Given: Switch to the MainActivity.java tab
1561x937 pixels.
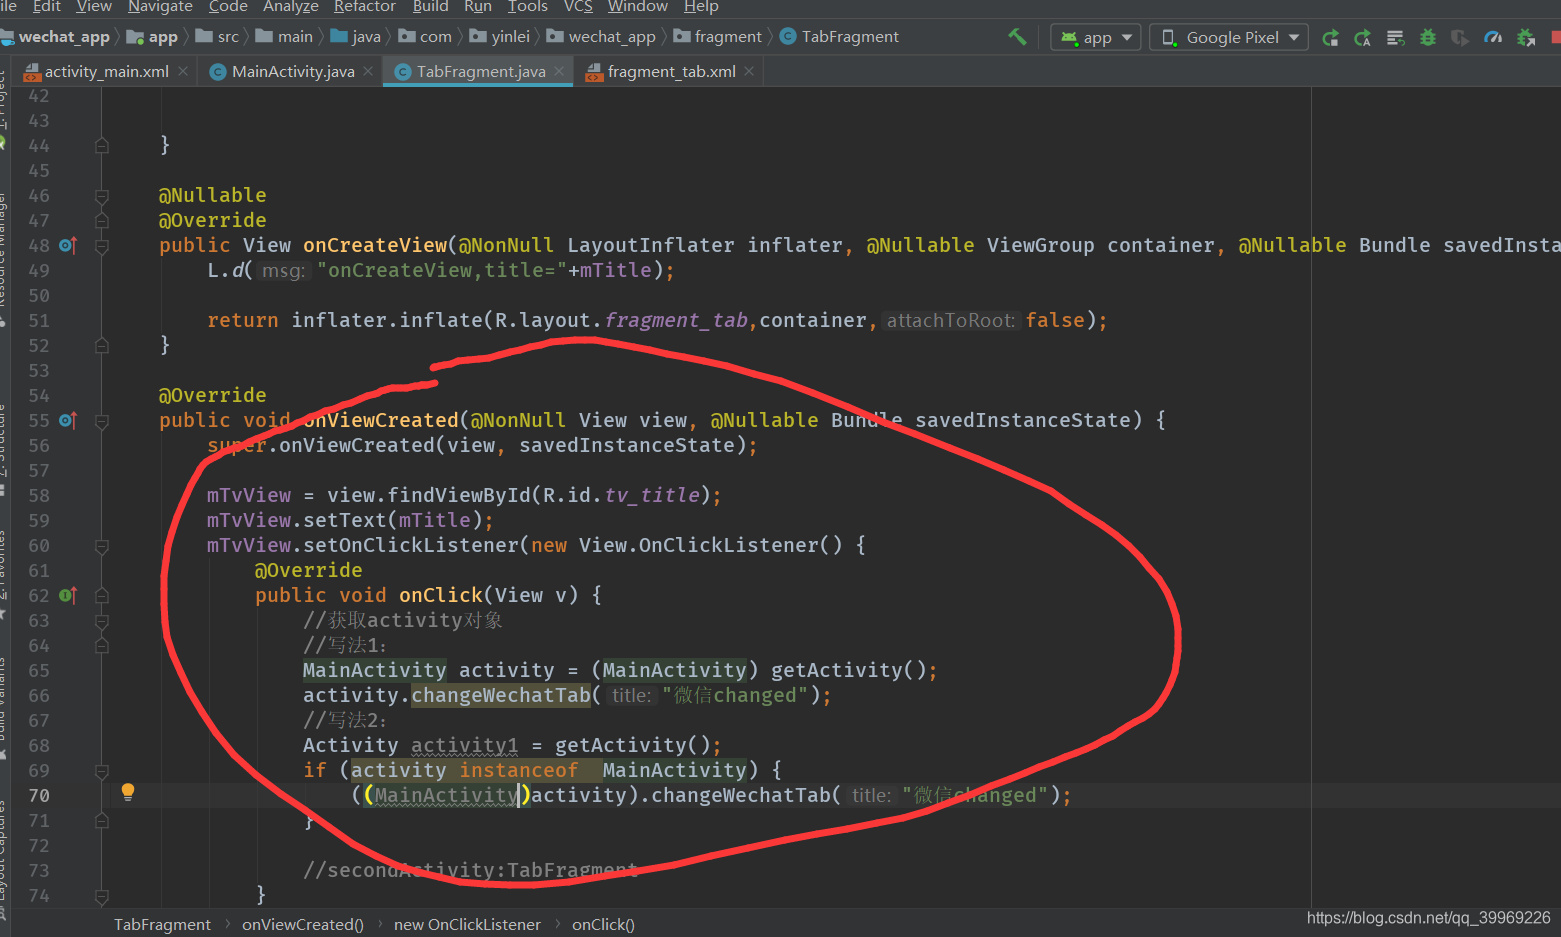Looking at the screenshot, I should click(x=290, y=71).
